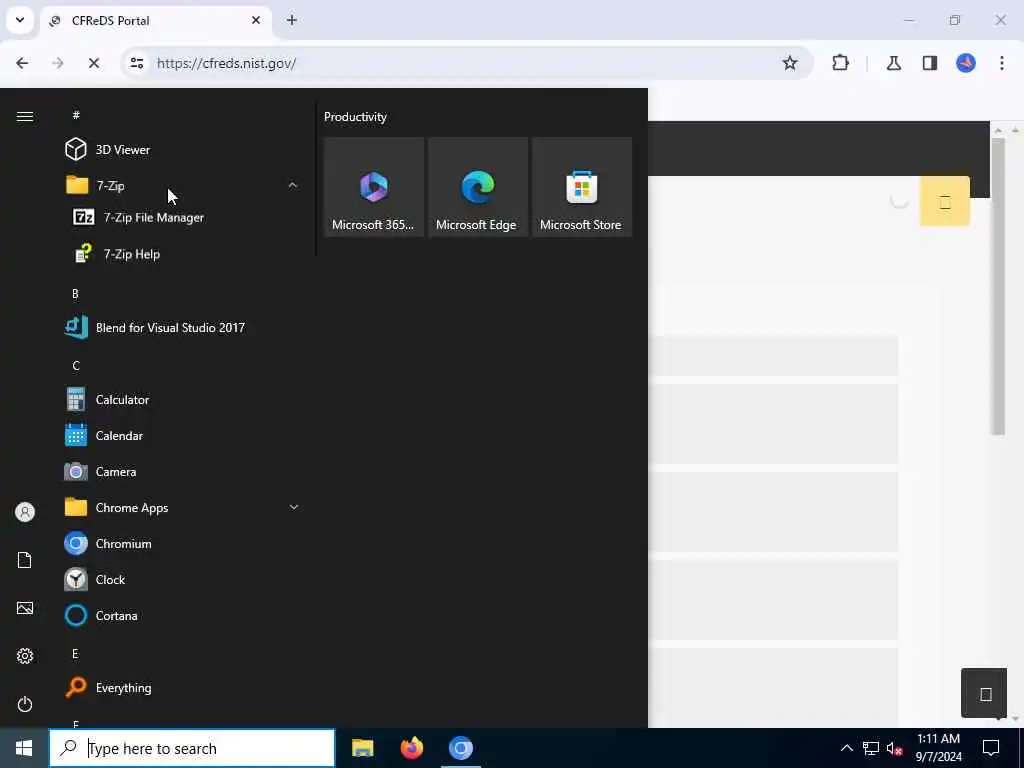Open the browser three-dot menu
Viewport: 1024px width, 768px height.
coord(1002,63)
